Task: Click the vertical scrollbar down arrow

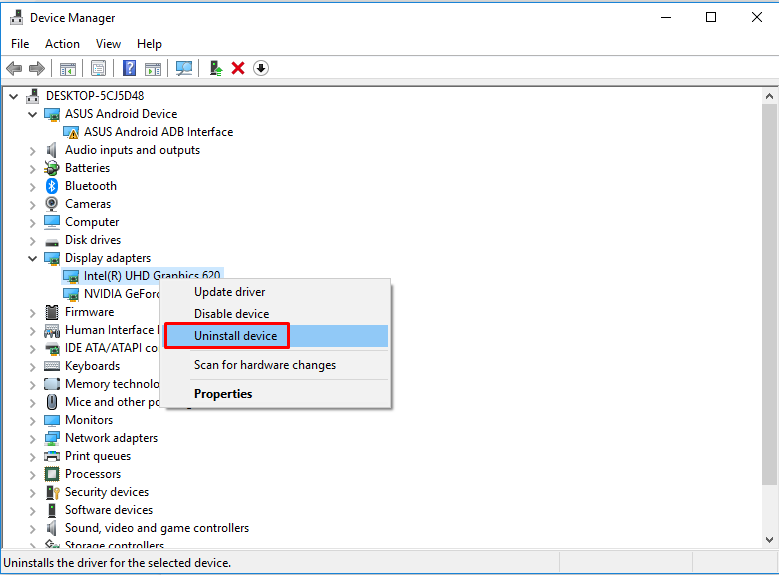Action: click(769, 539)
